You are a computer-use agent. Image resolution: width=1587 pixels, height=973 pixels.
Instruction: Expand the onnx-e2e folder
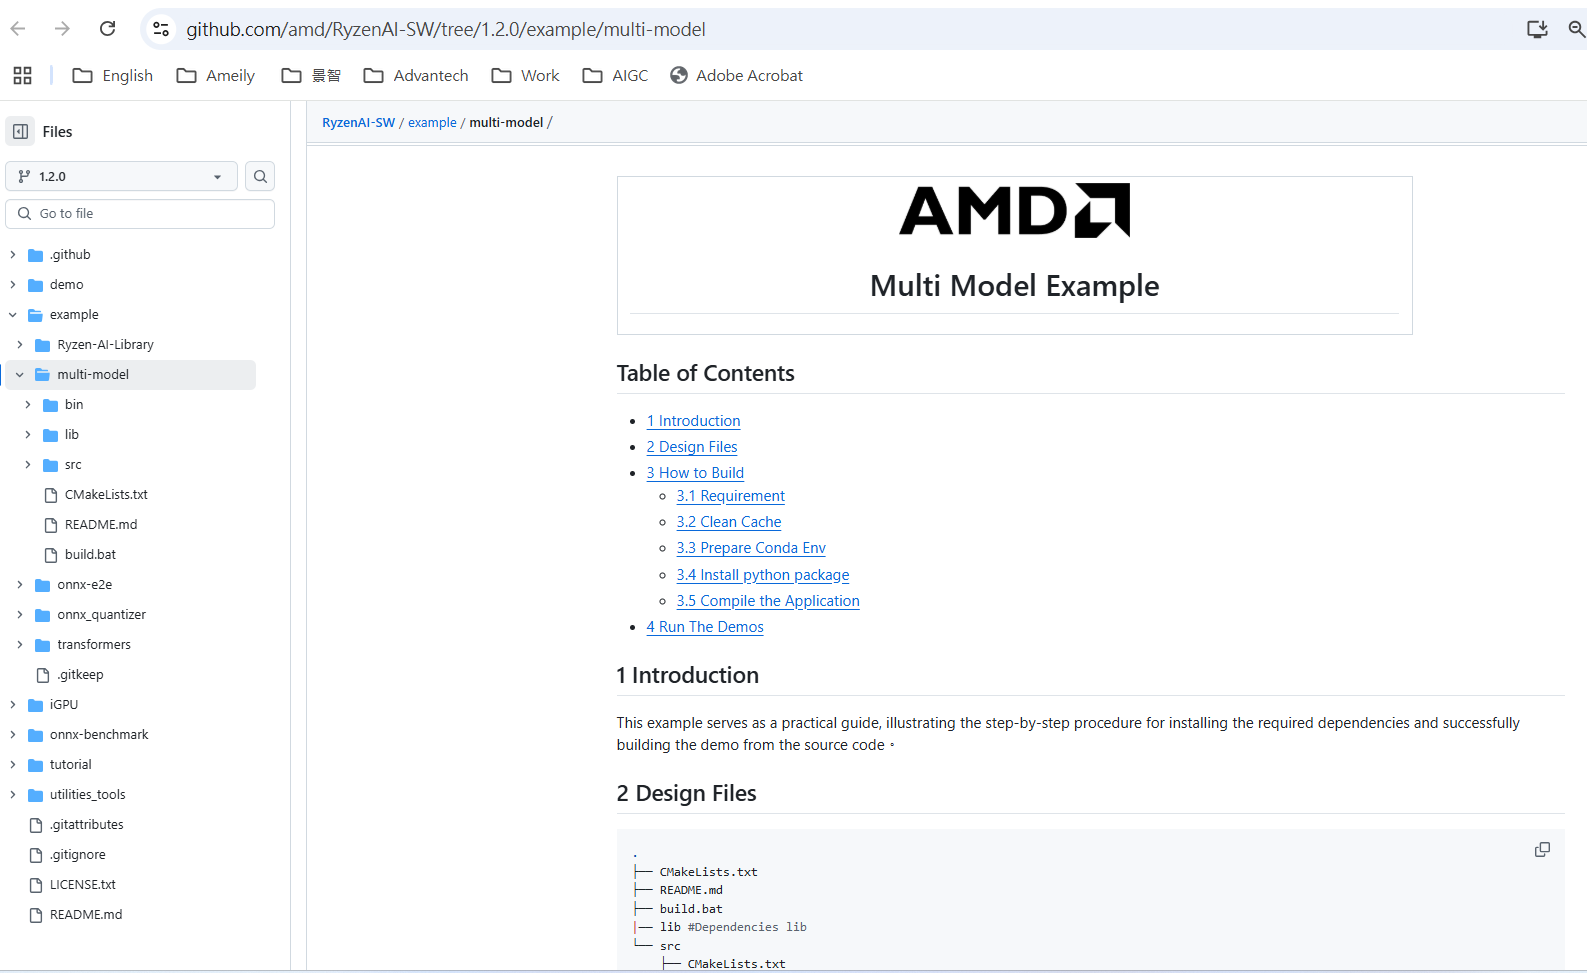(20, 585)
